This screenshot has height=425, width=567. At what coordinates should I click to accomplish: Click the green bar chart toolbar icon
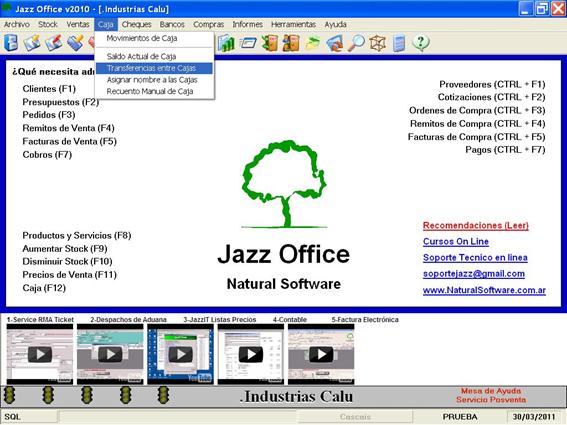coord(226,43)
